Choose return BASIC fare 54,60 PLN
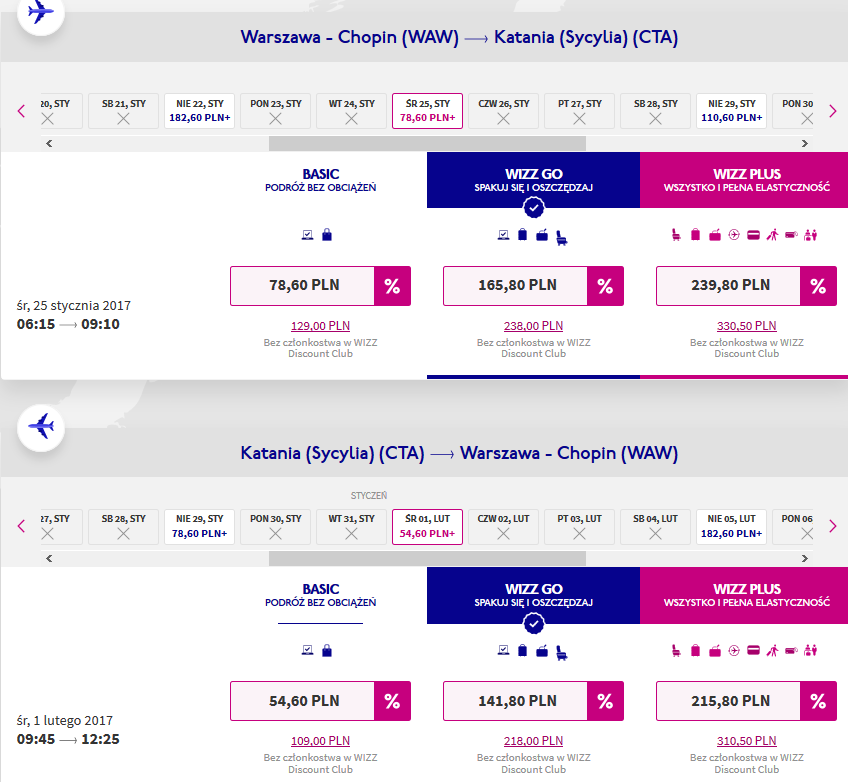Screen dimensions: 848x782 click(302, 701)
